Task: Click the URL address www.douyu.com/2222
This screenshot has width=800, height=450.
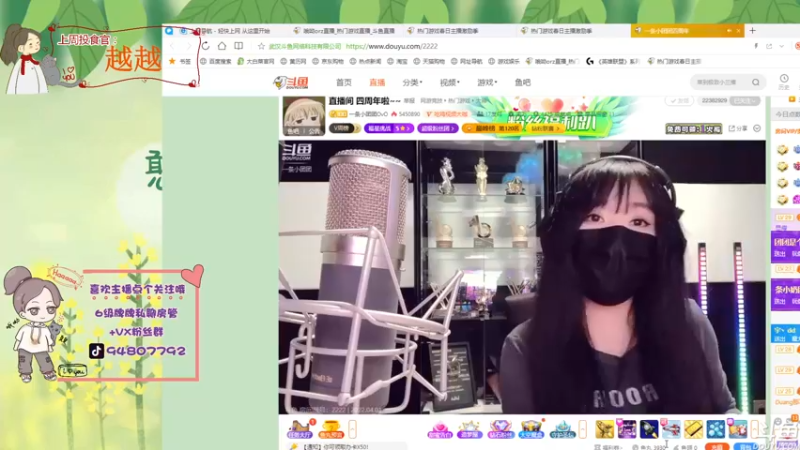Action: coord(391,46)
